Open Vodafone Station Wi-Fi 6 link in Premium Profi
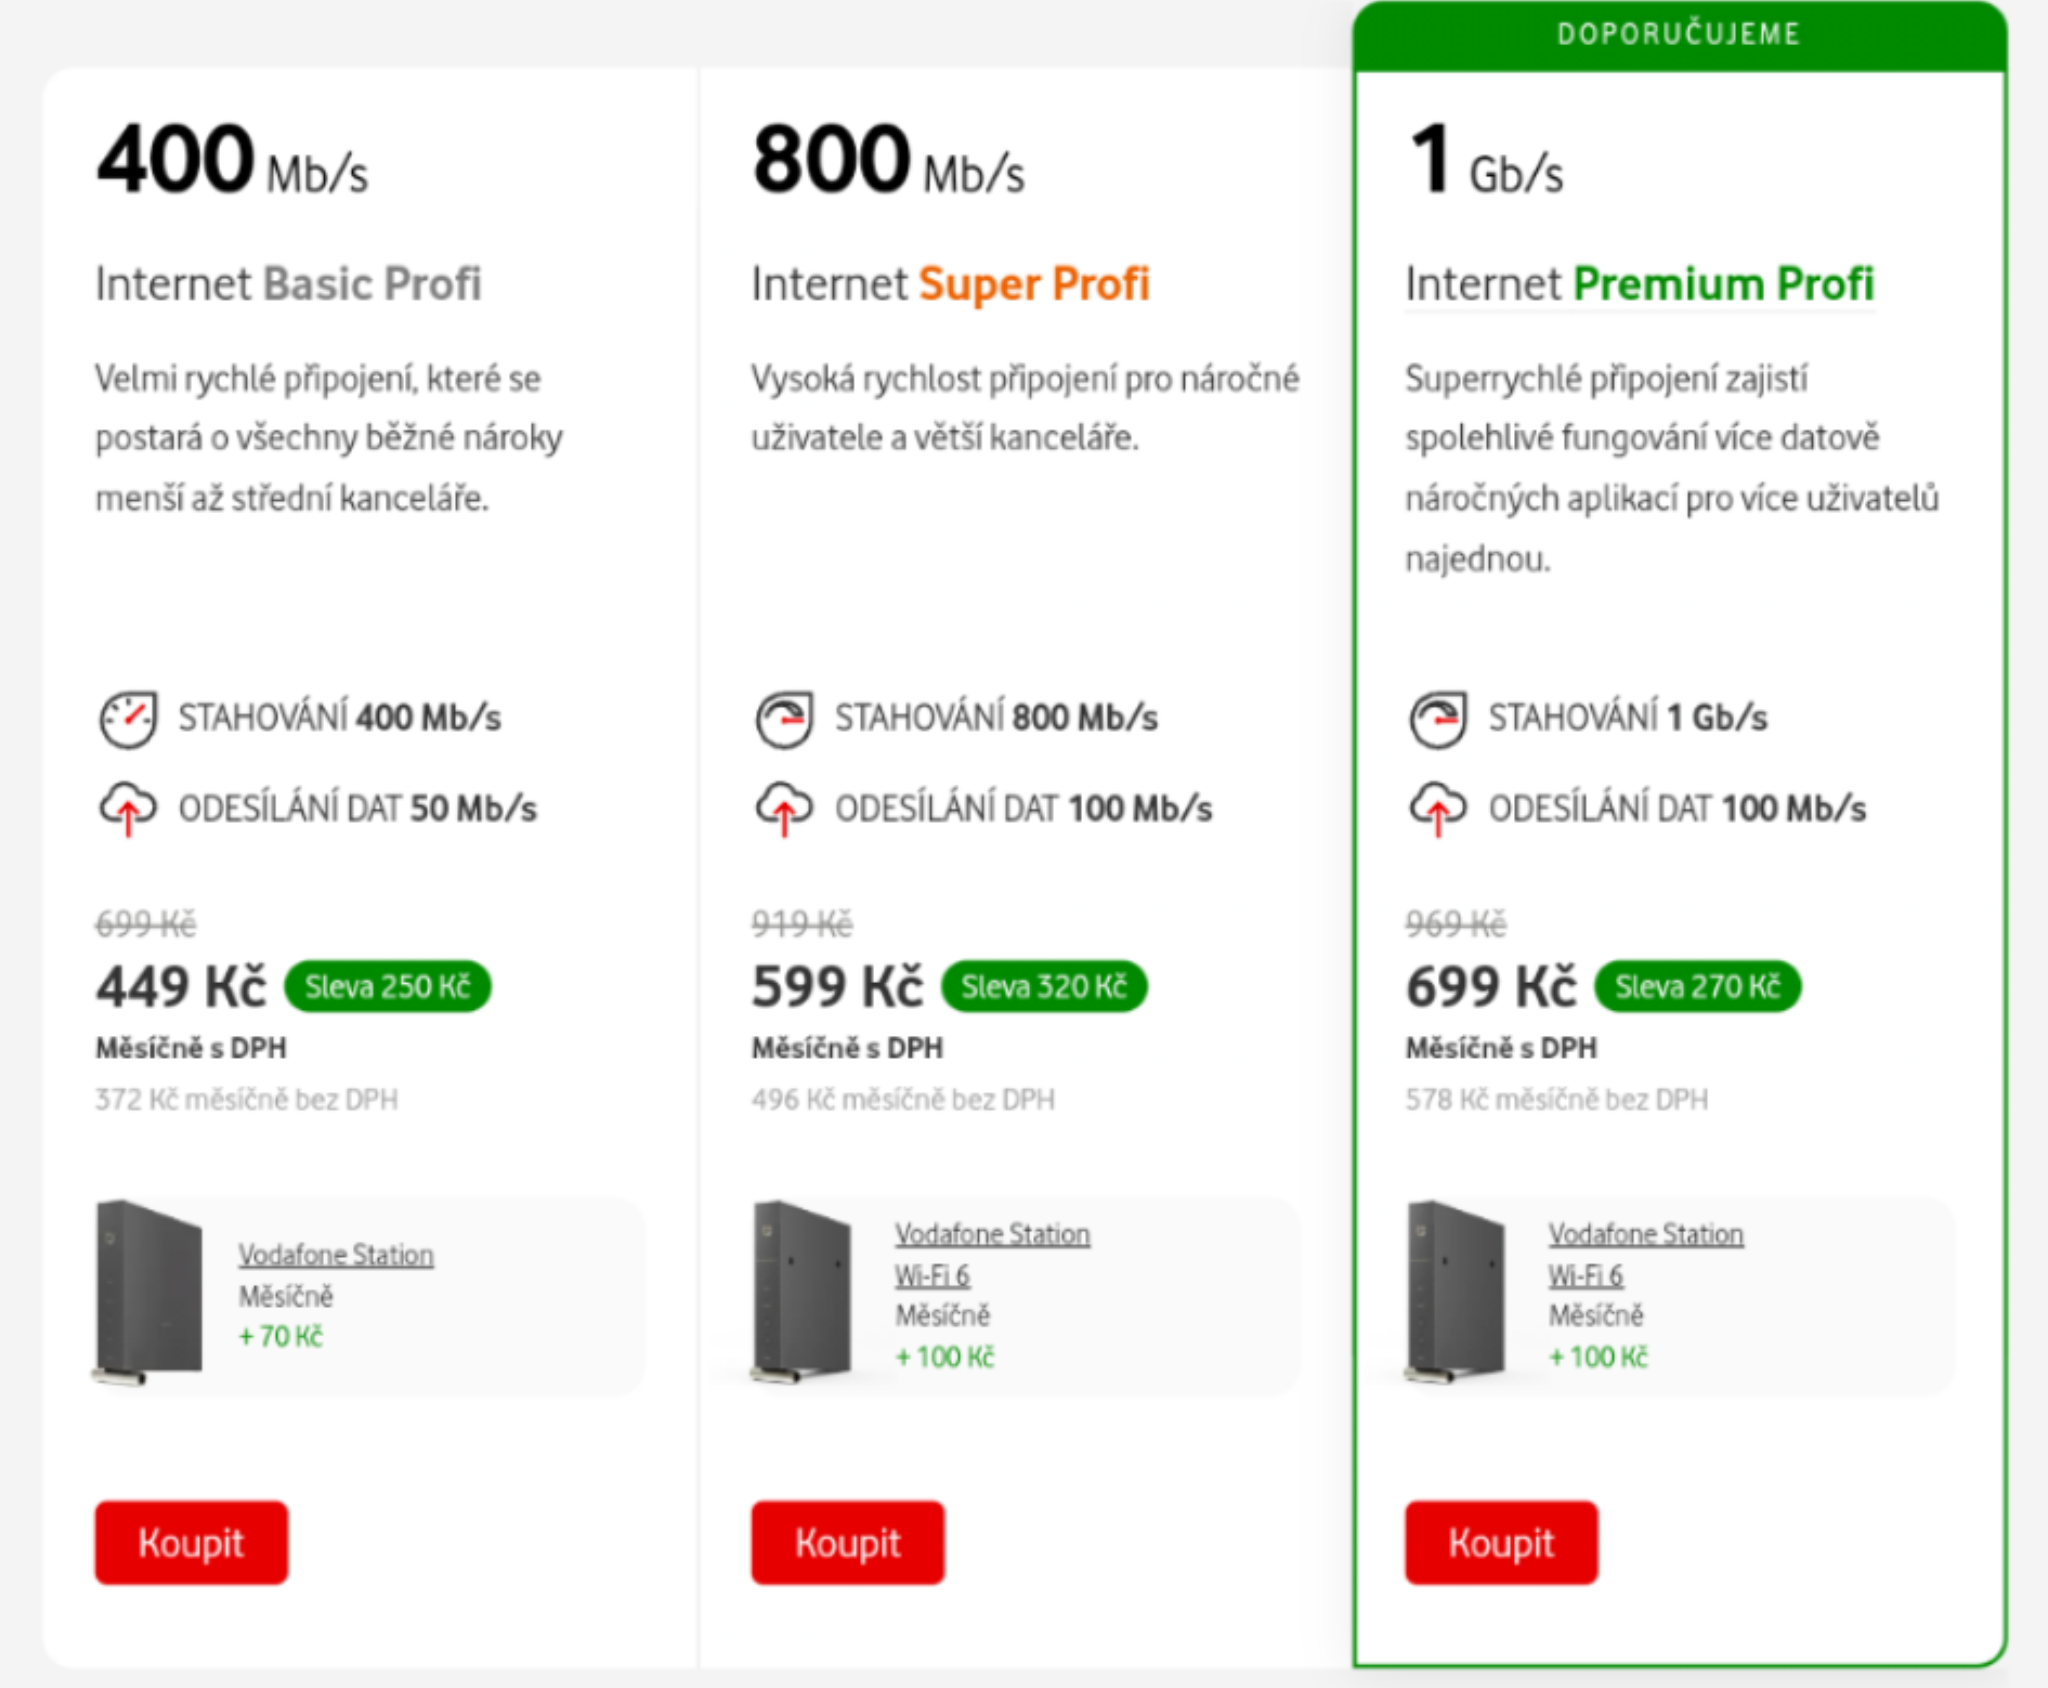This screenshot has height=1688, width=2048. (x=1646, y=1254)
